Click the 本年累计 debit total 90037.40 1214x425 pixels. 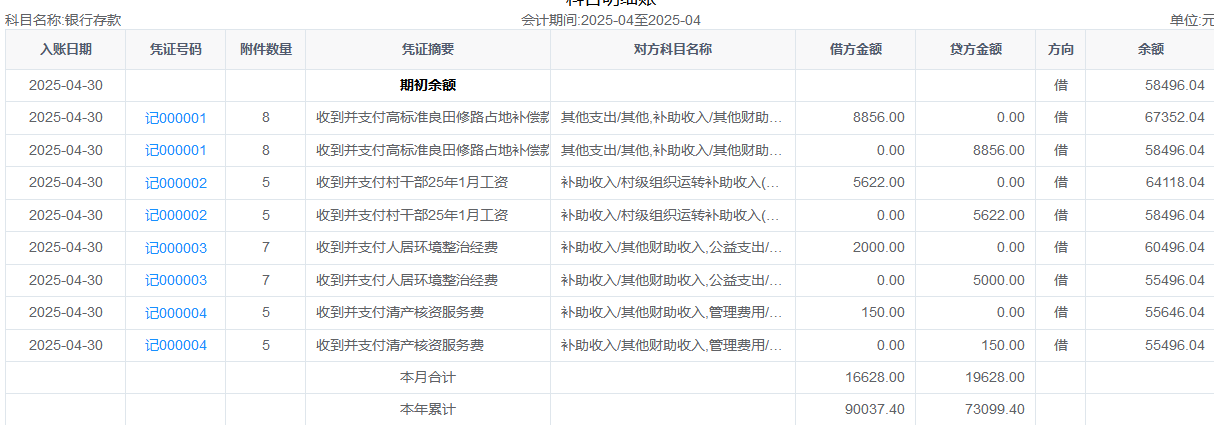(x=873, y=409)
